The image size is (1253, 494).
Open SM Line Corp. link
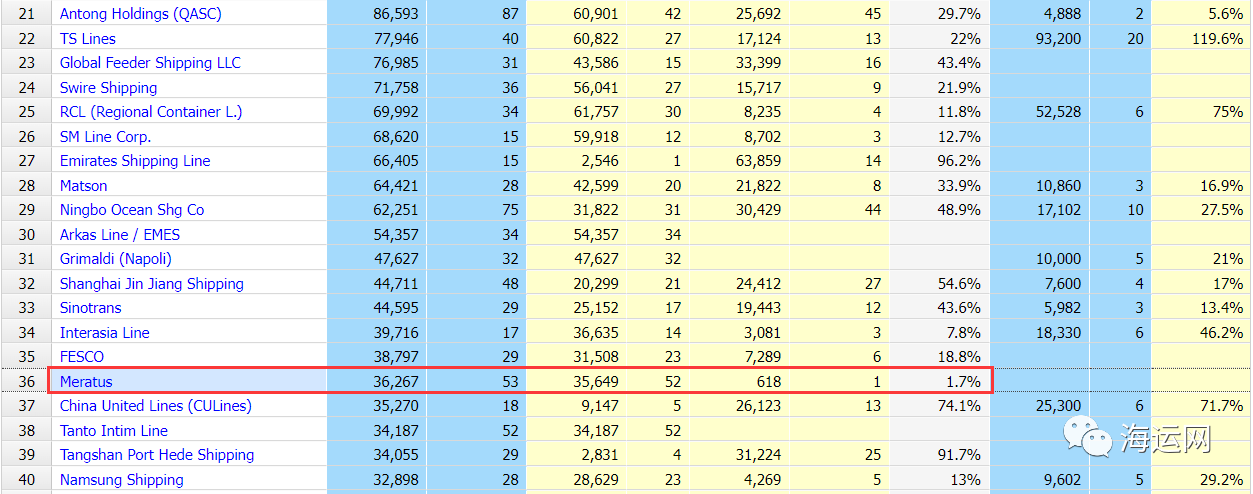(105, 136)
